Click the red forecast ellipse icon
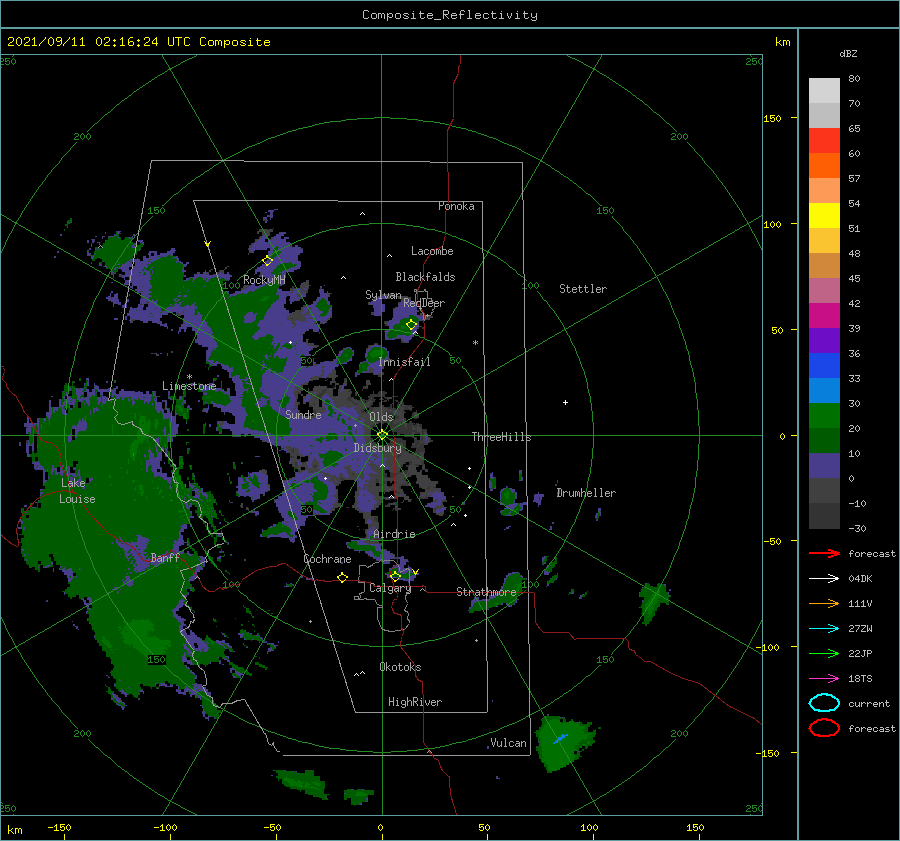This screenshot has width=900, height=841. [824, 728]
